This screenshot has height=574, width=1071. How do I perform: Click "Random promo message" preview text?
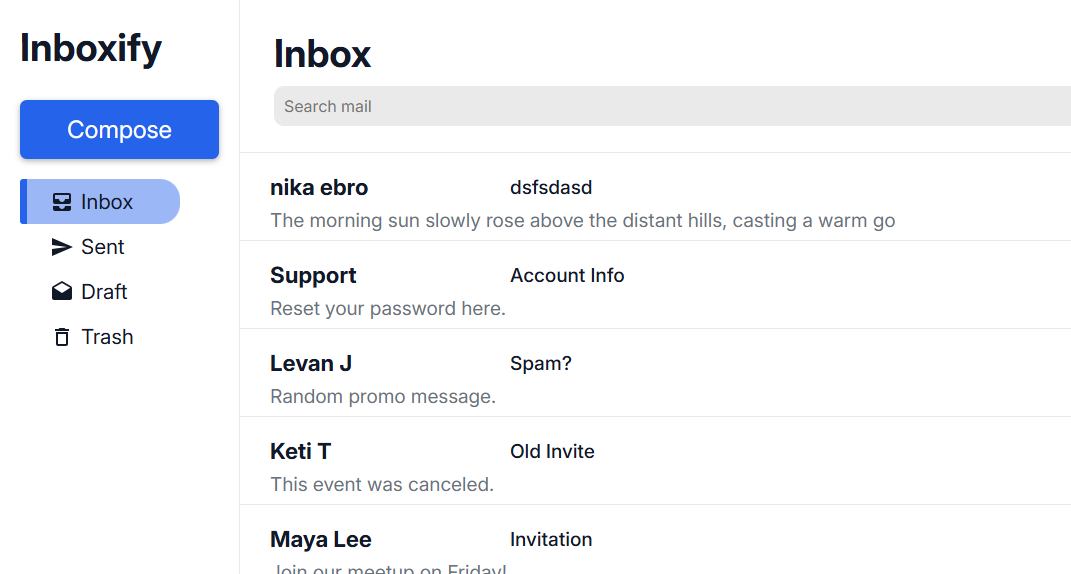click(383, 397)
